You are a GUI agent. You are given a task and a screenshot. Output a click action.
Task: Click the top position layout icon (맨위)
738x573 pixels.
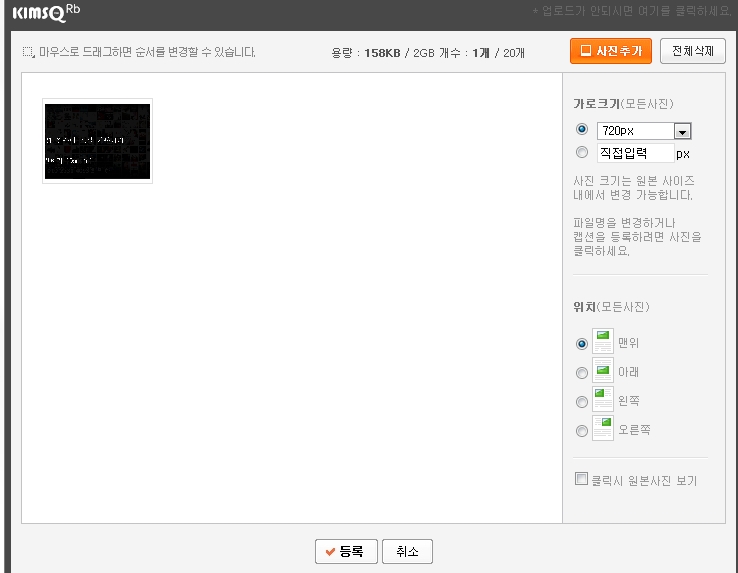603,341
